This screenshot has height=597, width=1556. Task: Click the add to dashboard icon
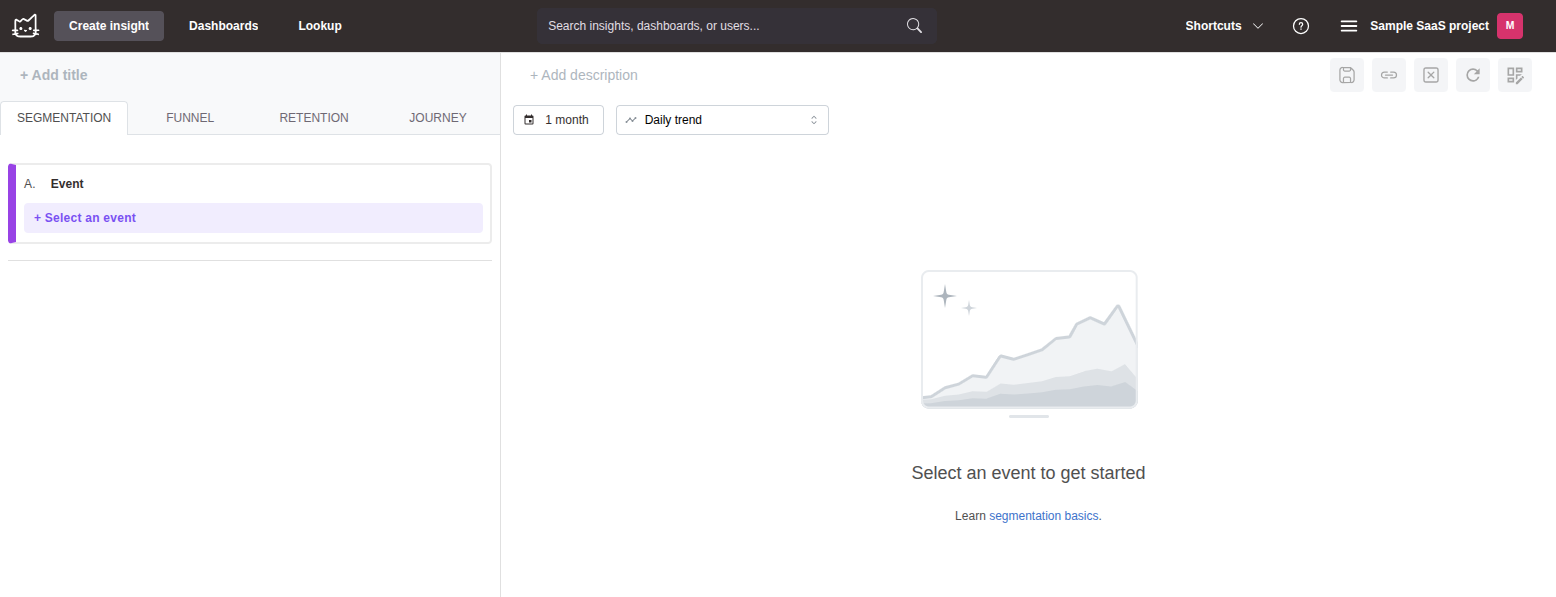click(x=1515, y=75)
